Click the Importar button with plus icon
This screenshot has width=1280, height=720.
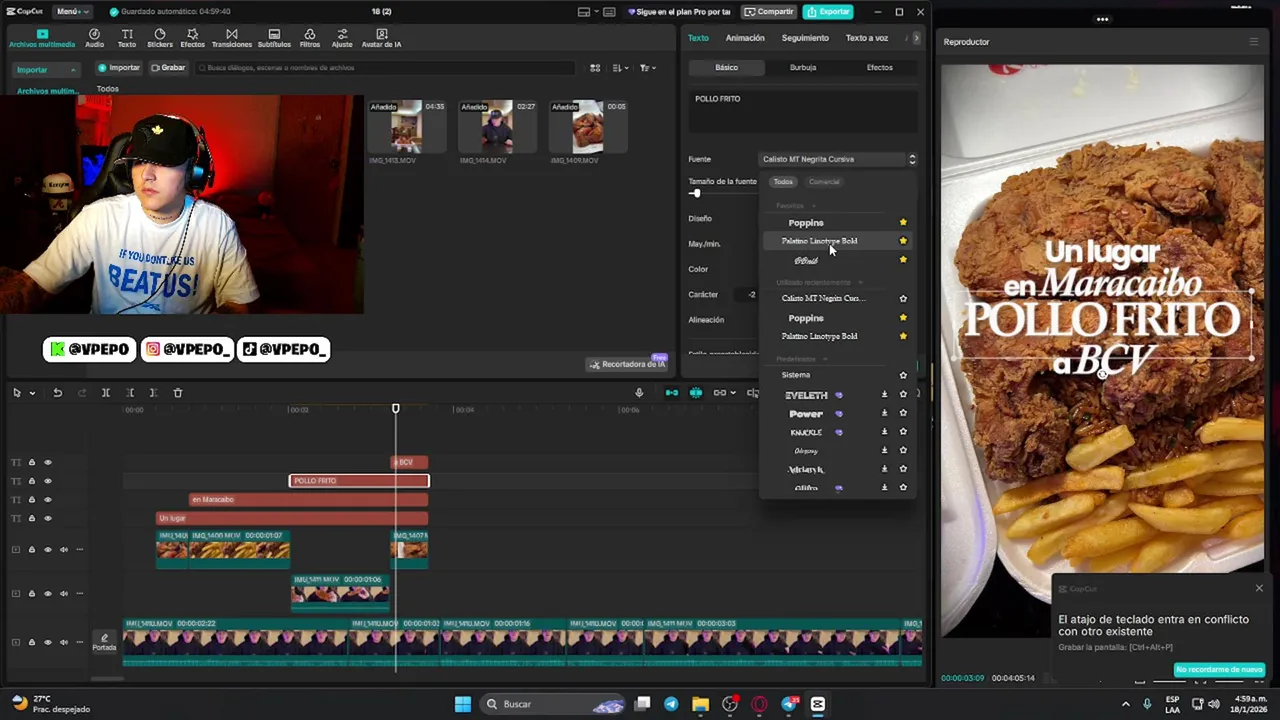point(119,68)
